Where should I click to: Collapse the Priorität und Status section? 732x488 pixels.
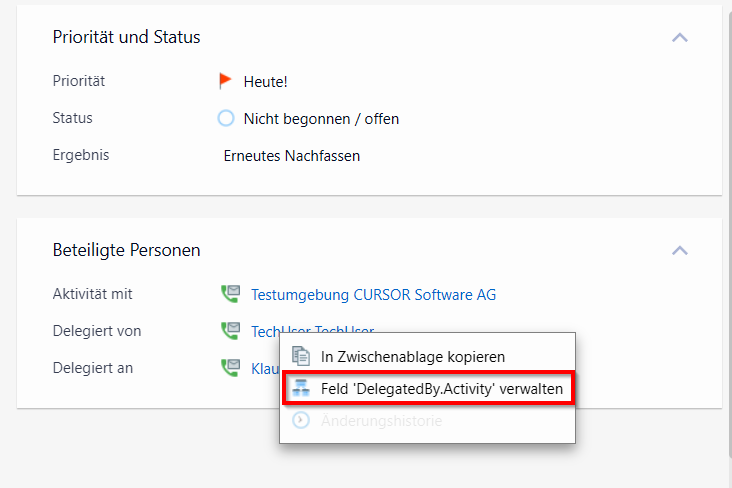[x=680, y=37]
